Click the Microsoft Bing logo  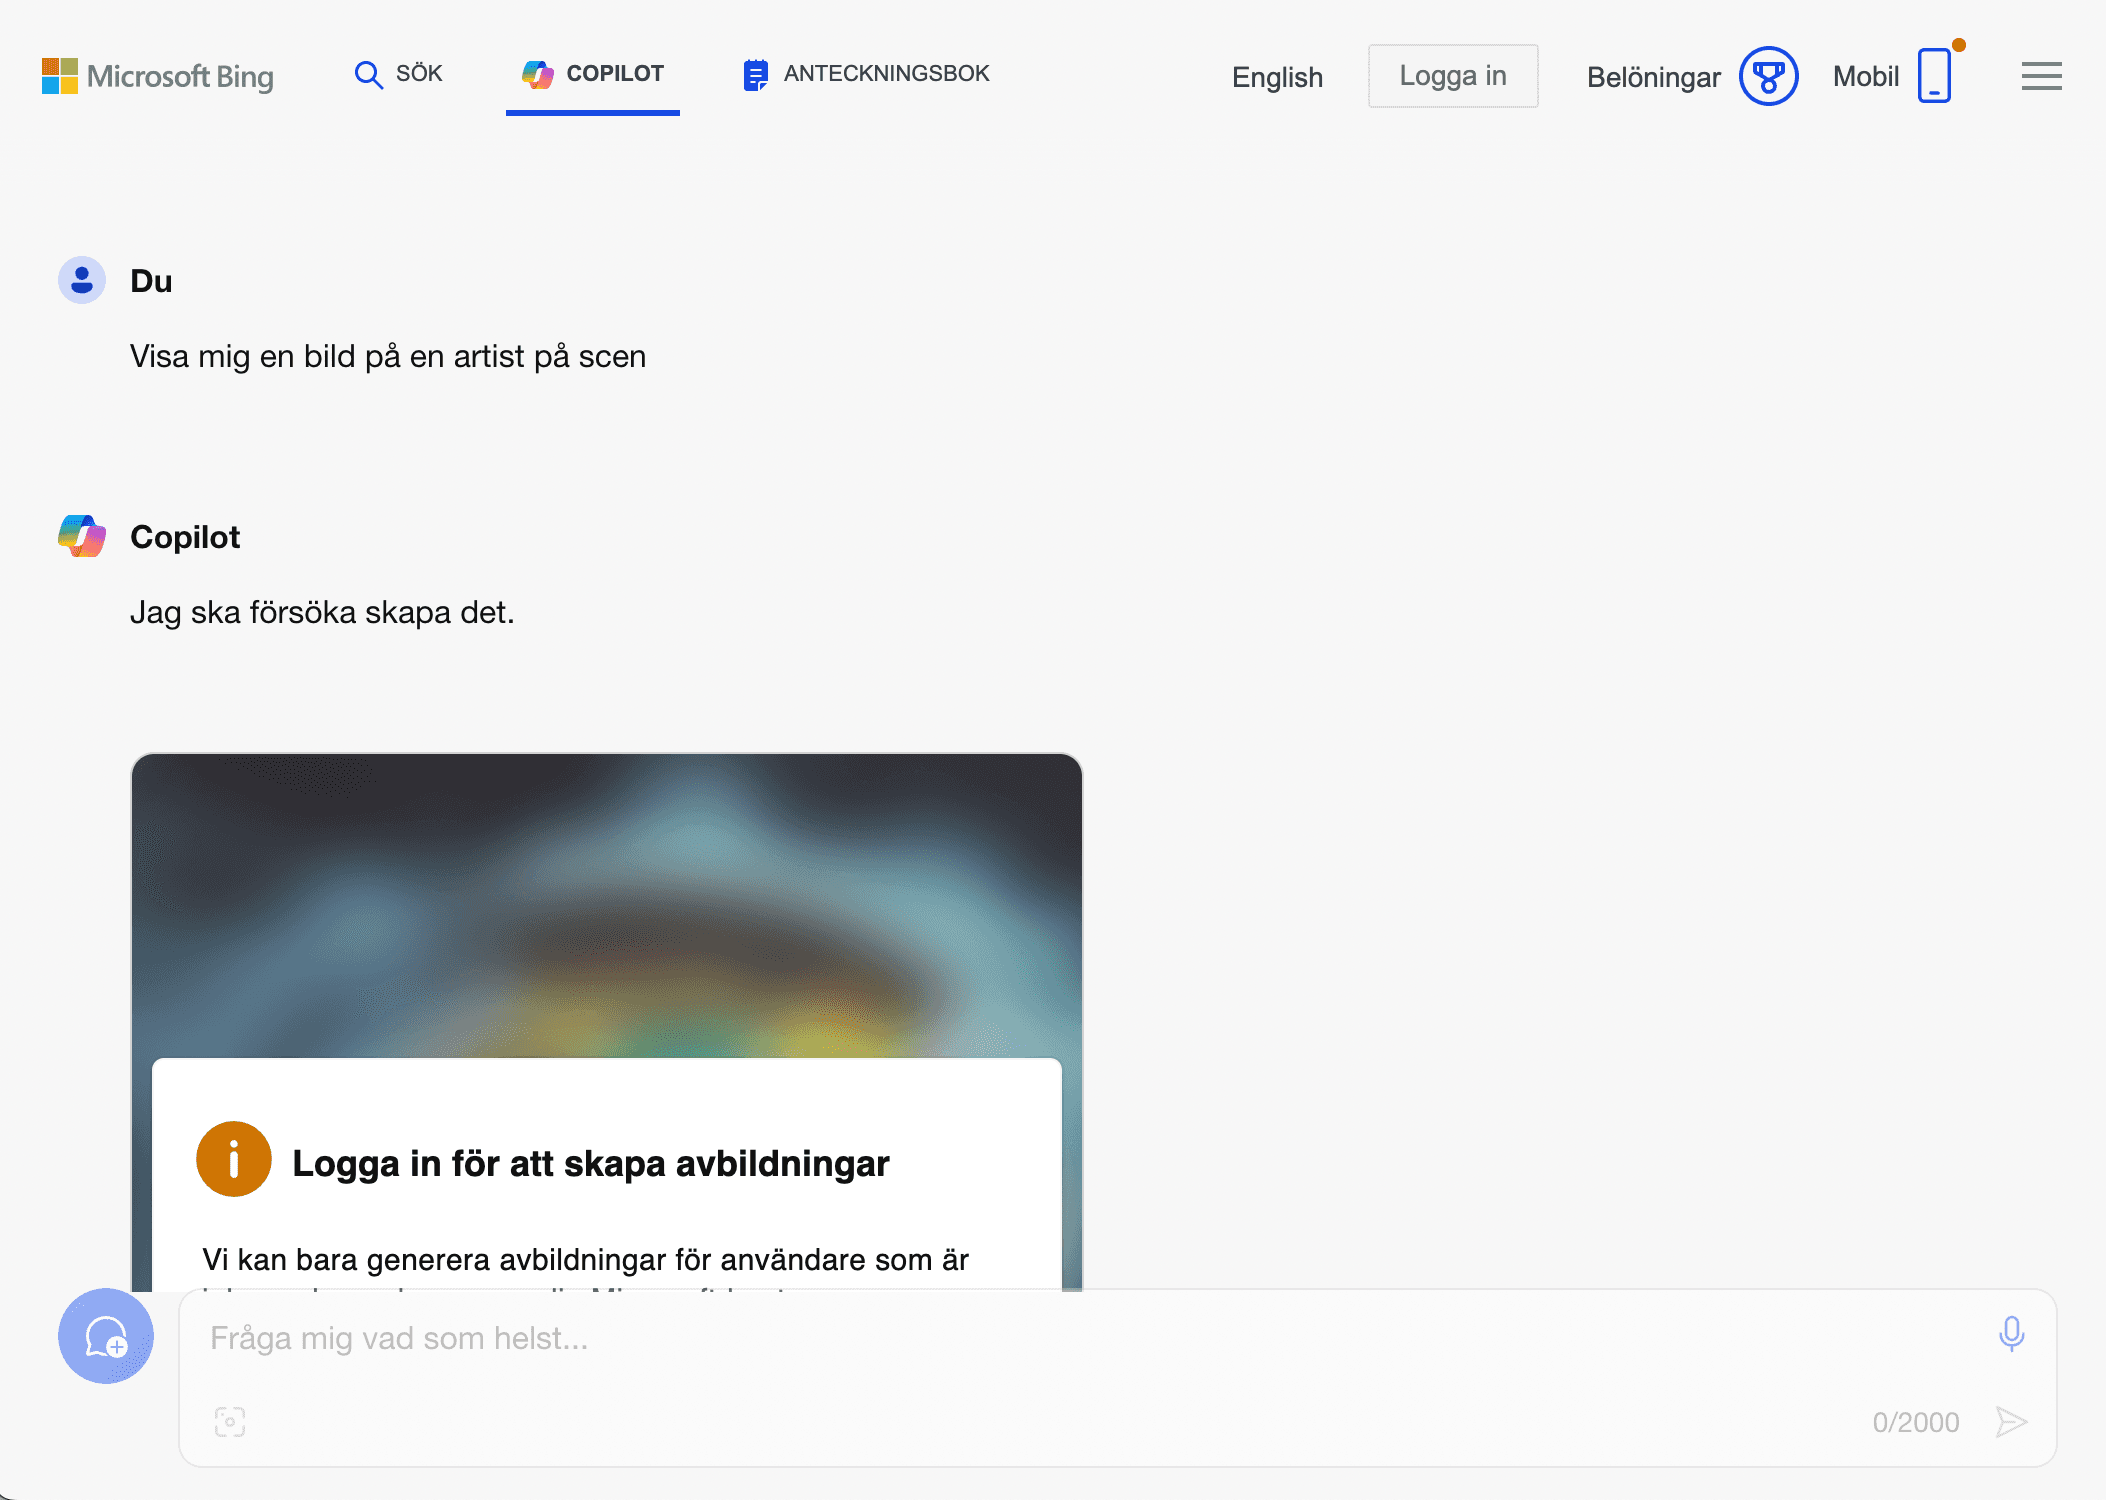click(x=157, y=76)
